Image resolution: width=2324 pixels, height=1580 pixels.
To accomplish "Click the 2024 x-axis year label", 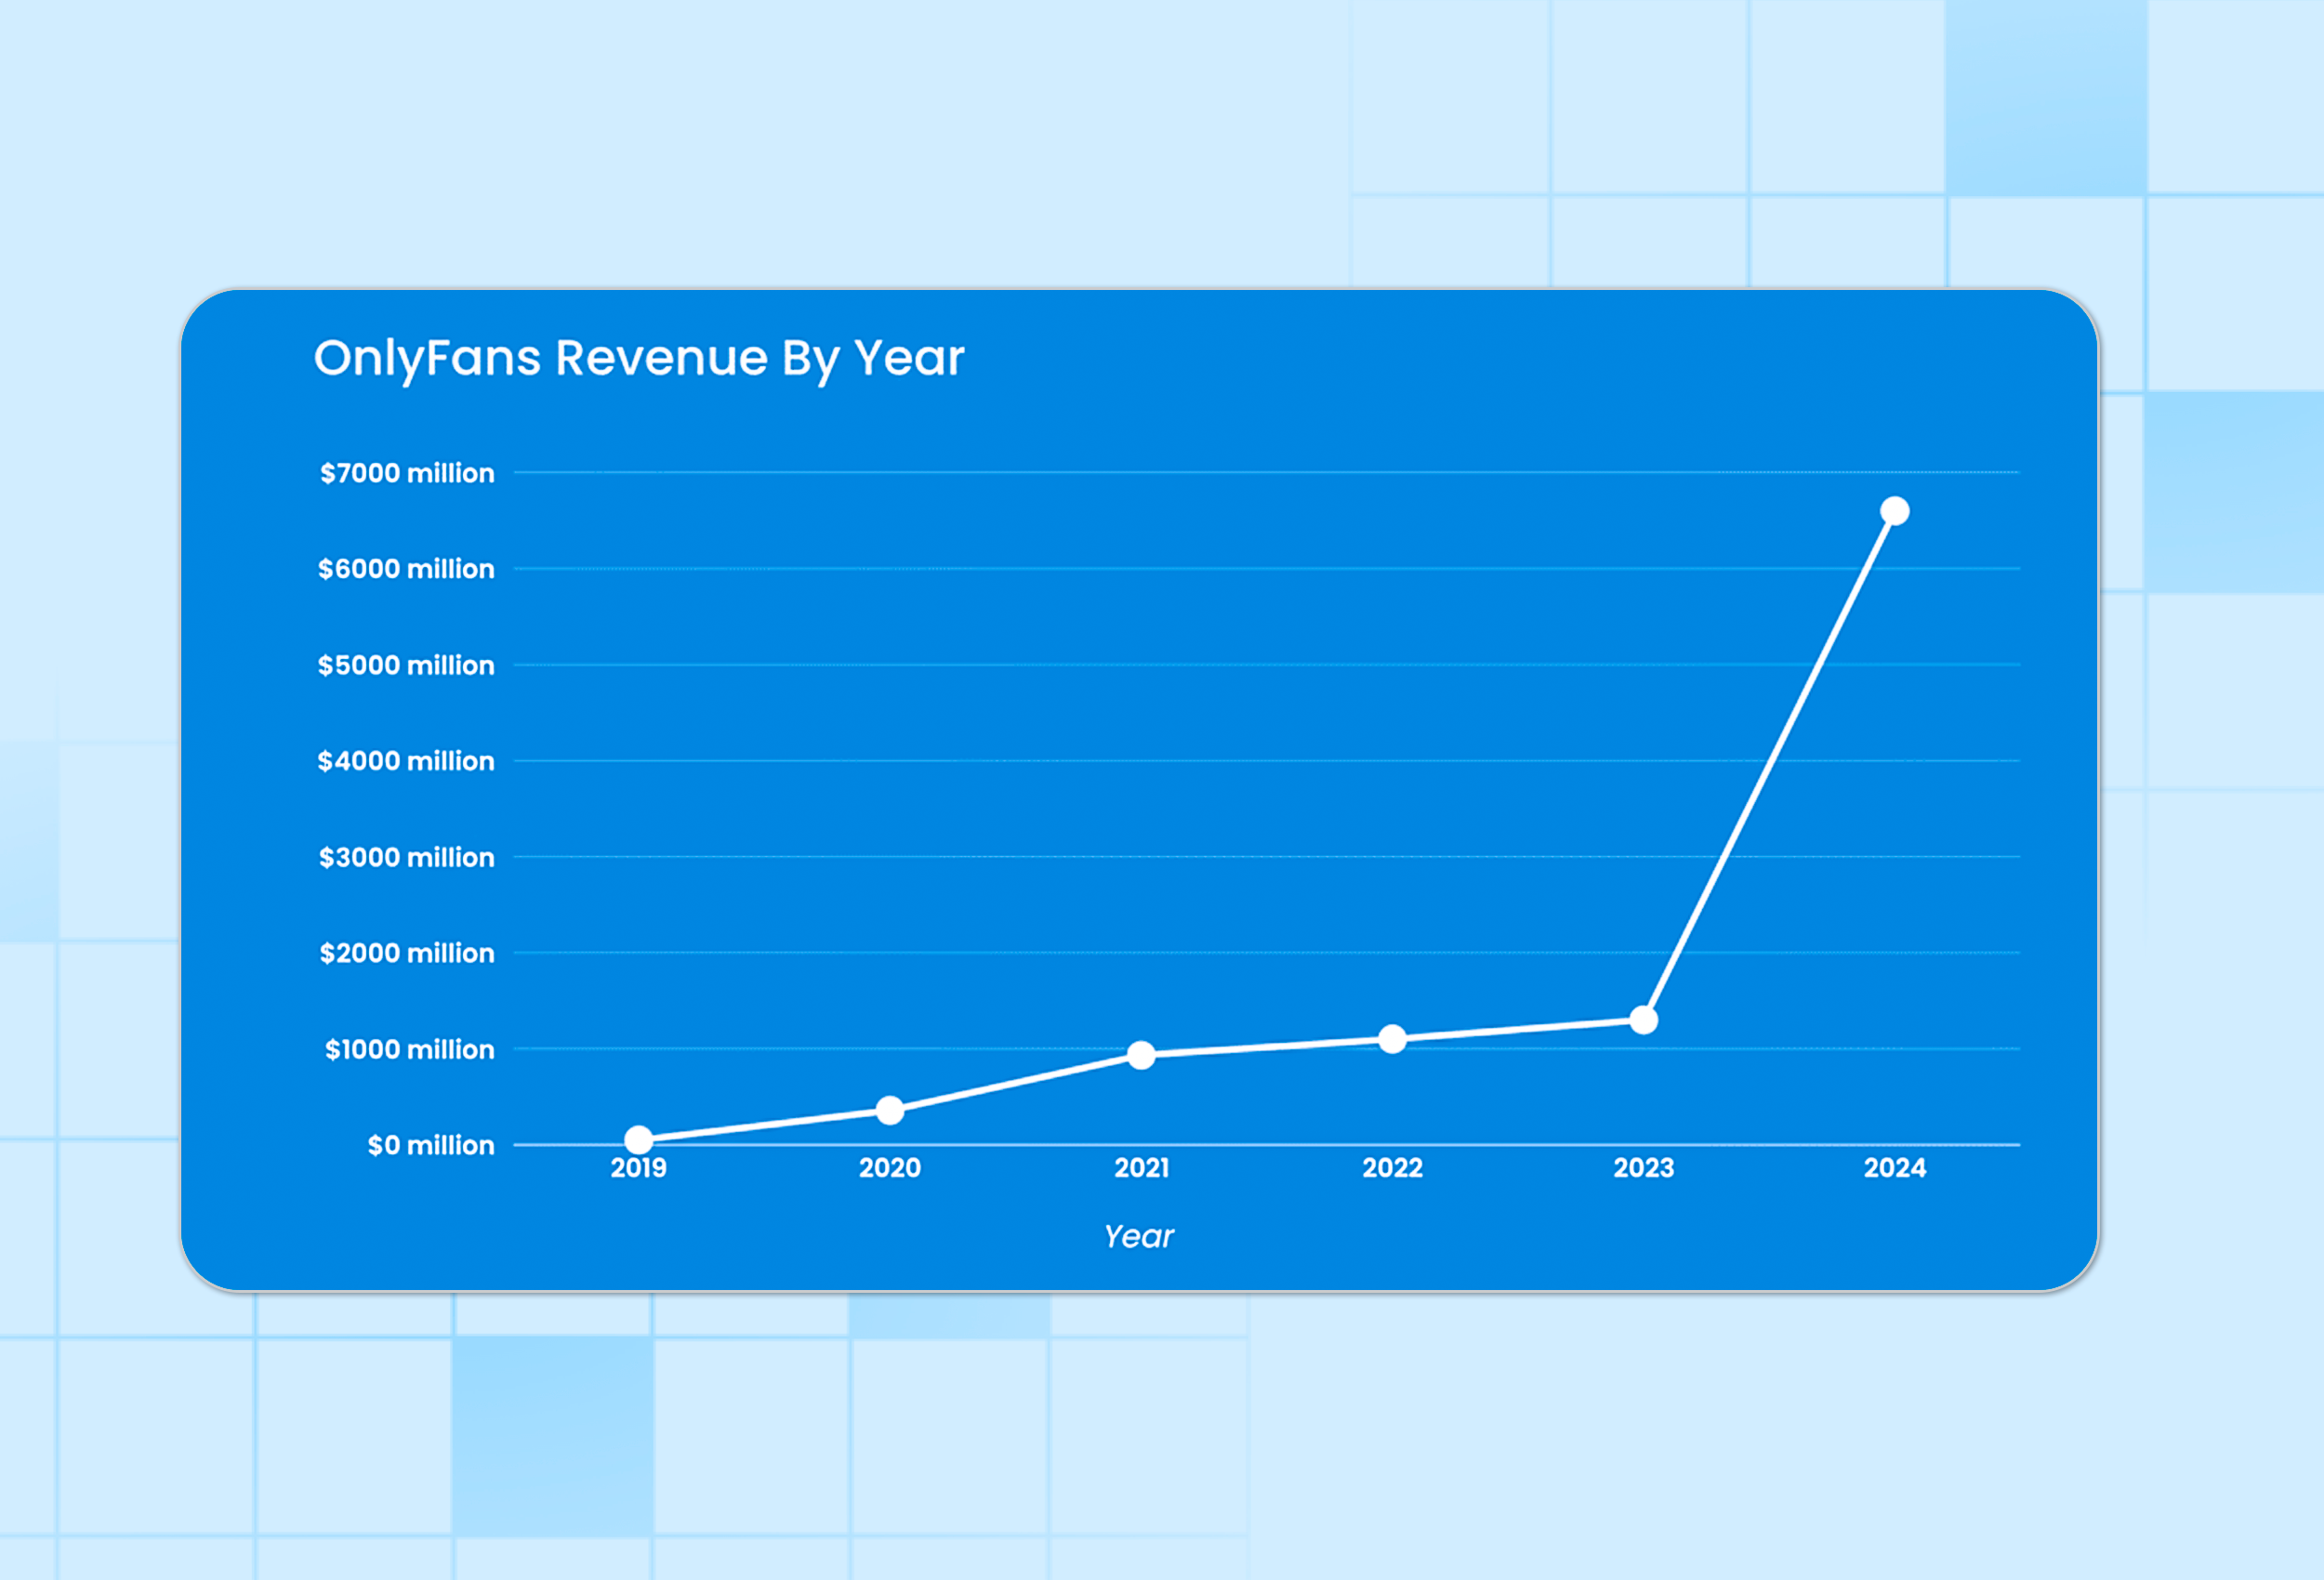I will click(1895, 1168).
